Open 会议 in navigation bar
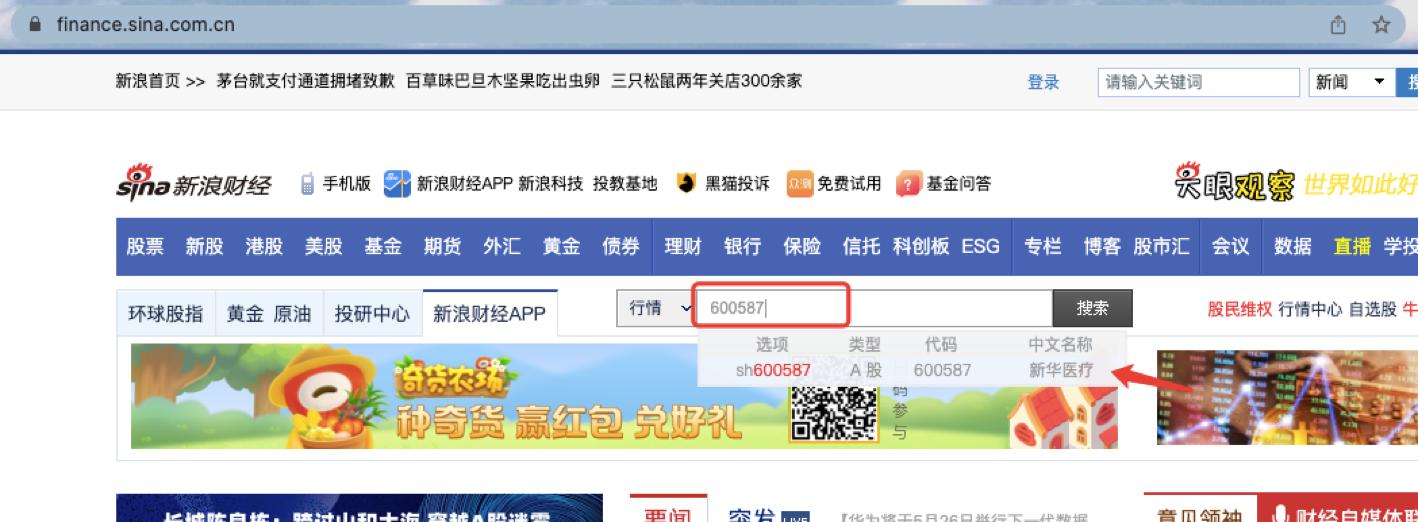 [1230, 246]
